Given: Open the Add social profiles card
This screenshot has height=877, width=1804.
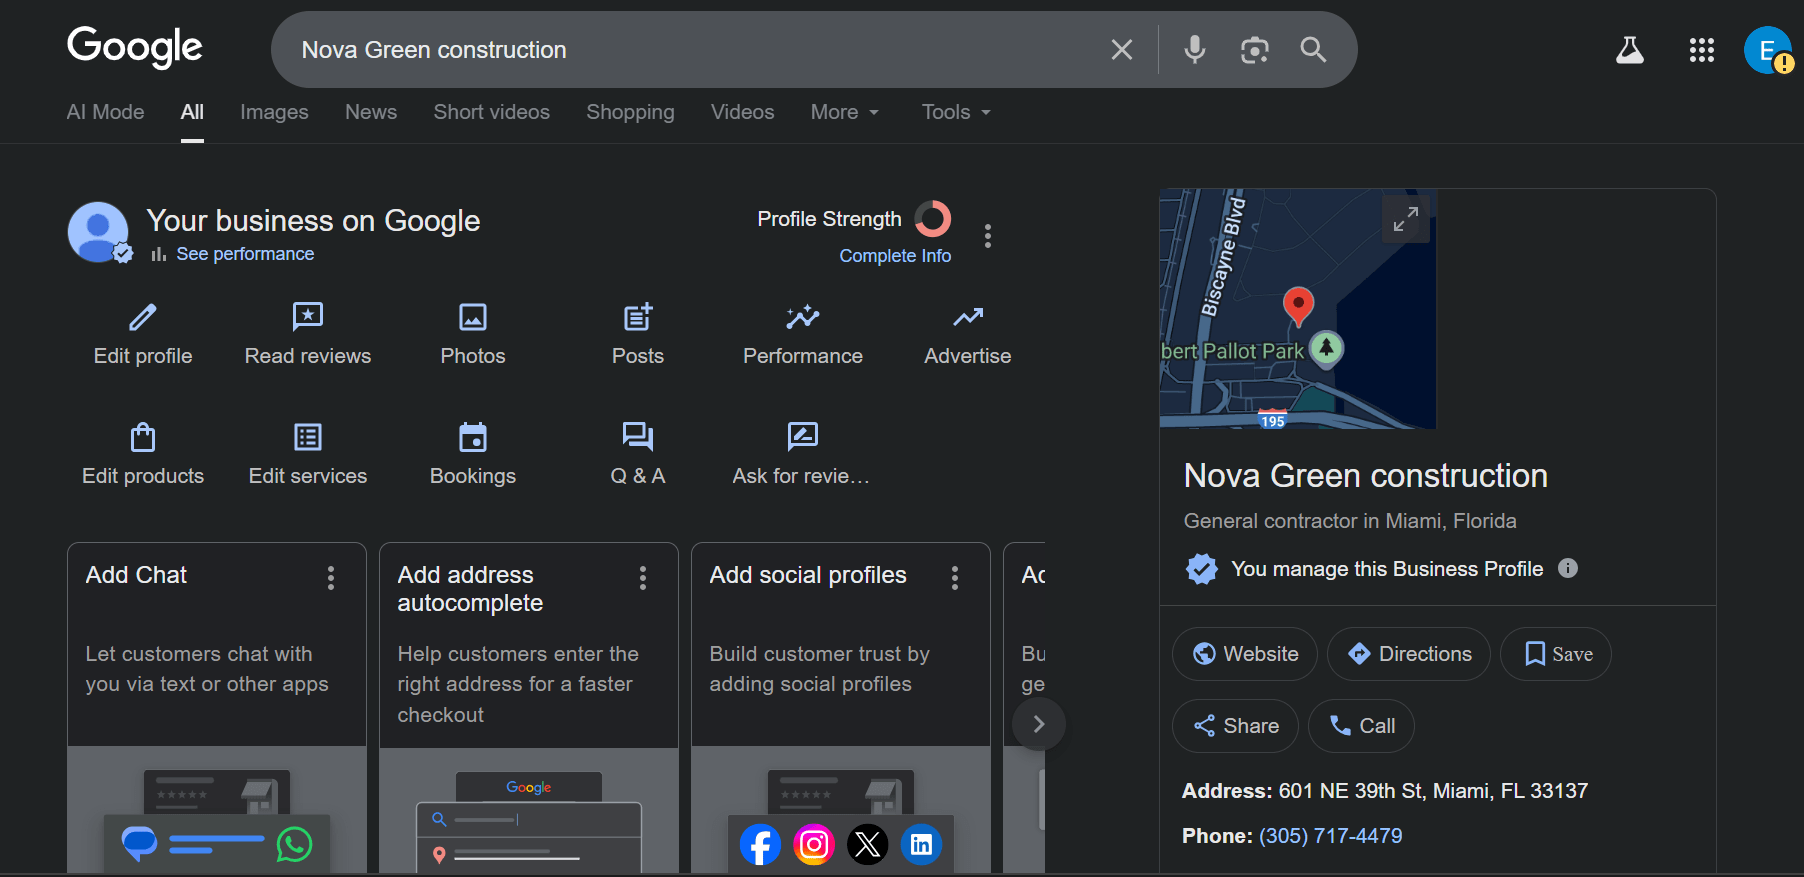Looking at the screenshot, I should tap(841, 708).
